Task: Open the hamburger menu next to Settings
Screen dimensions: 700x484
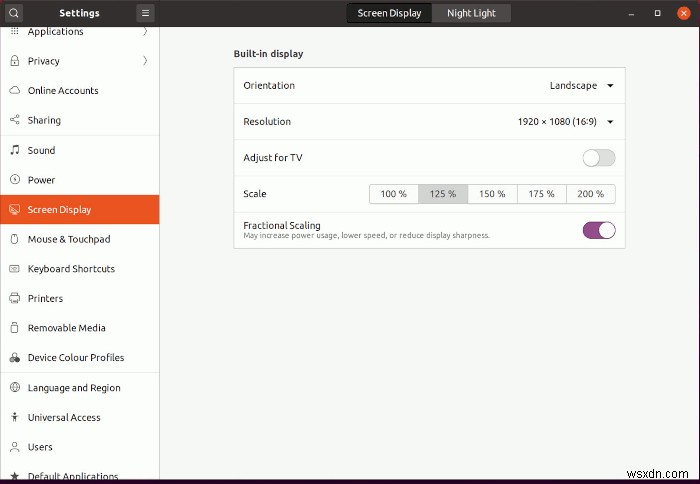Action: [x=145, y=13]
